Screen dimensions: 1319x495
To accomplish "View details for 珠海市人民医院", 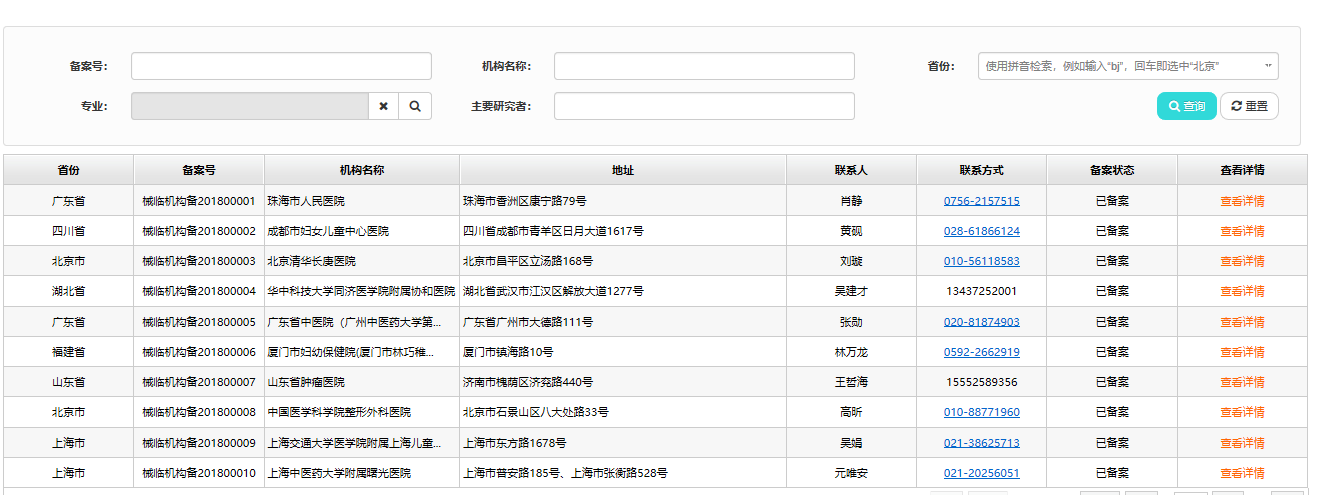I will coord(1241,201).
